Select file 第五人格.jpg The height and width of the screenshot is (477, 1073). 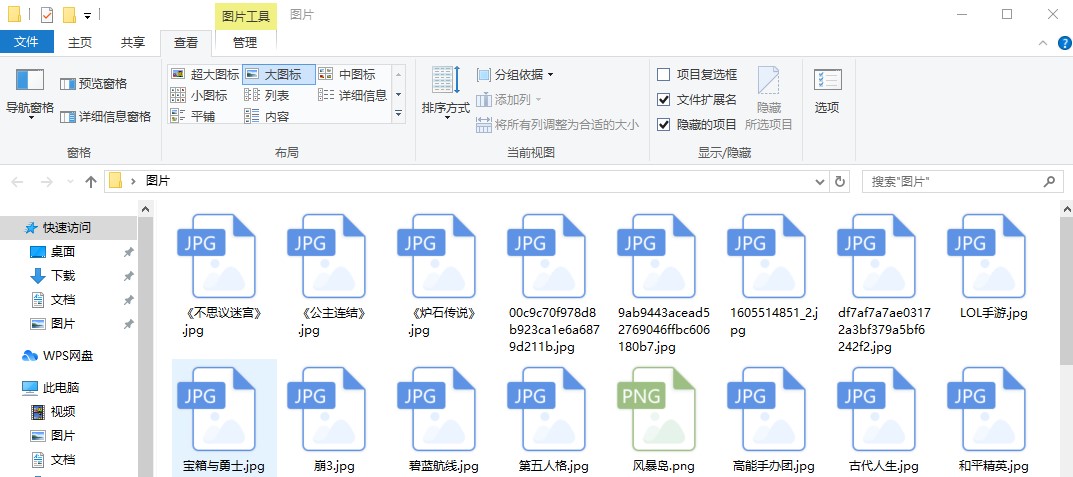coord(554,419)
